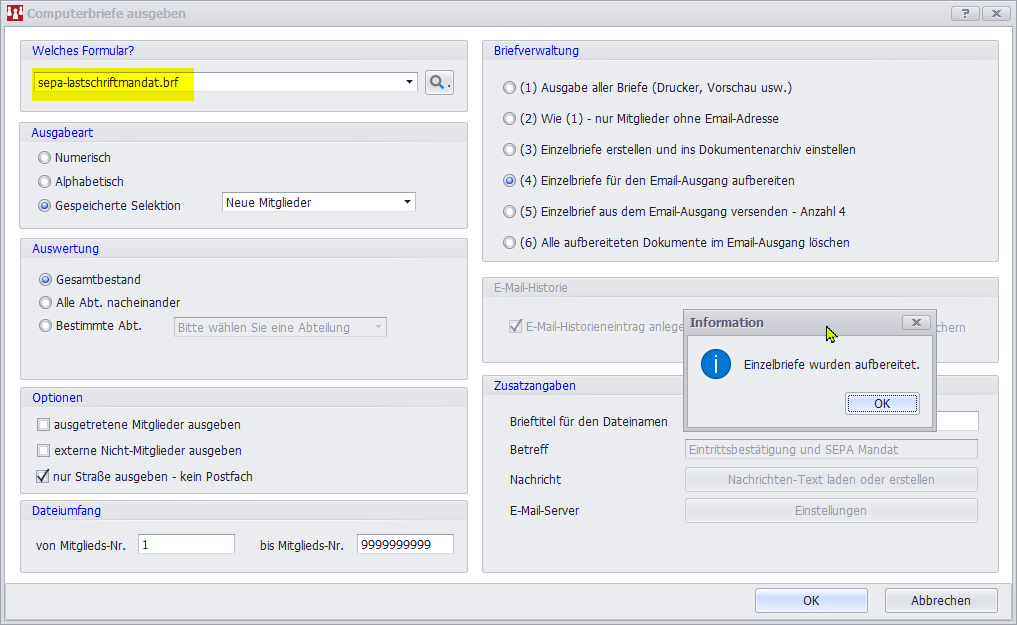
Task: Click the main OK button at bottom
Action: pos(811,601)
